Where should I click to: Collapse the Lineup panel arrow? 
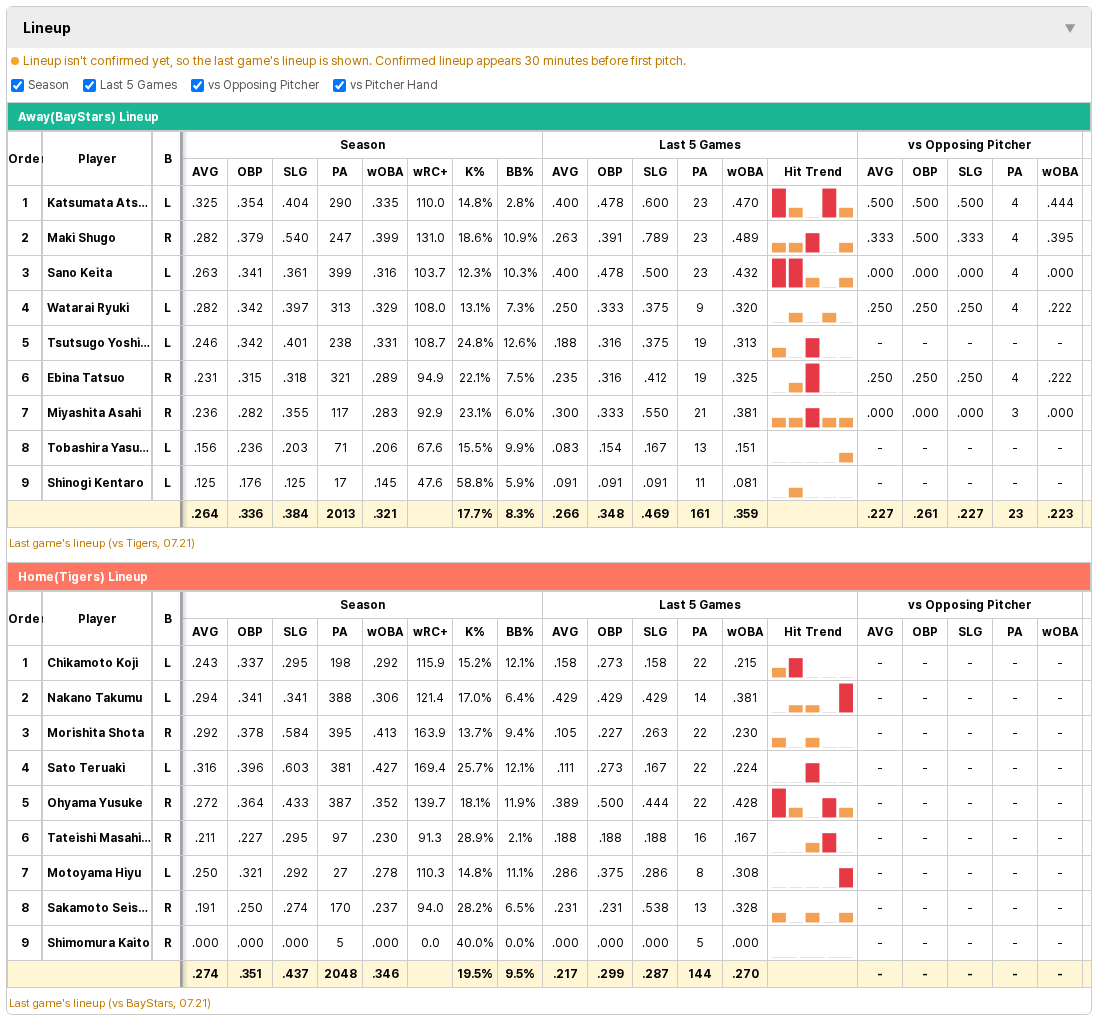[x=1069, y=28]
